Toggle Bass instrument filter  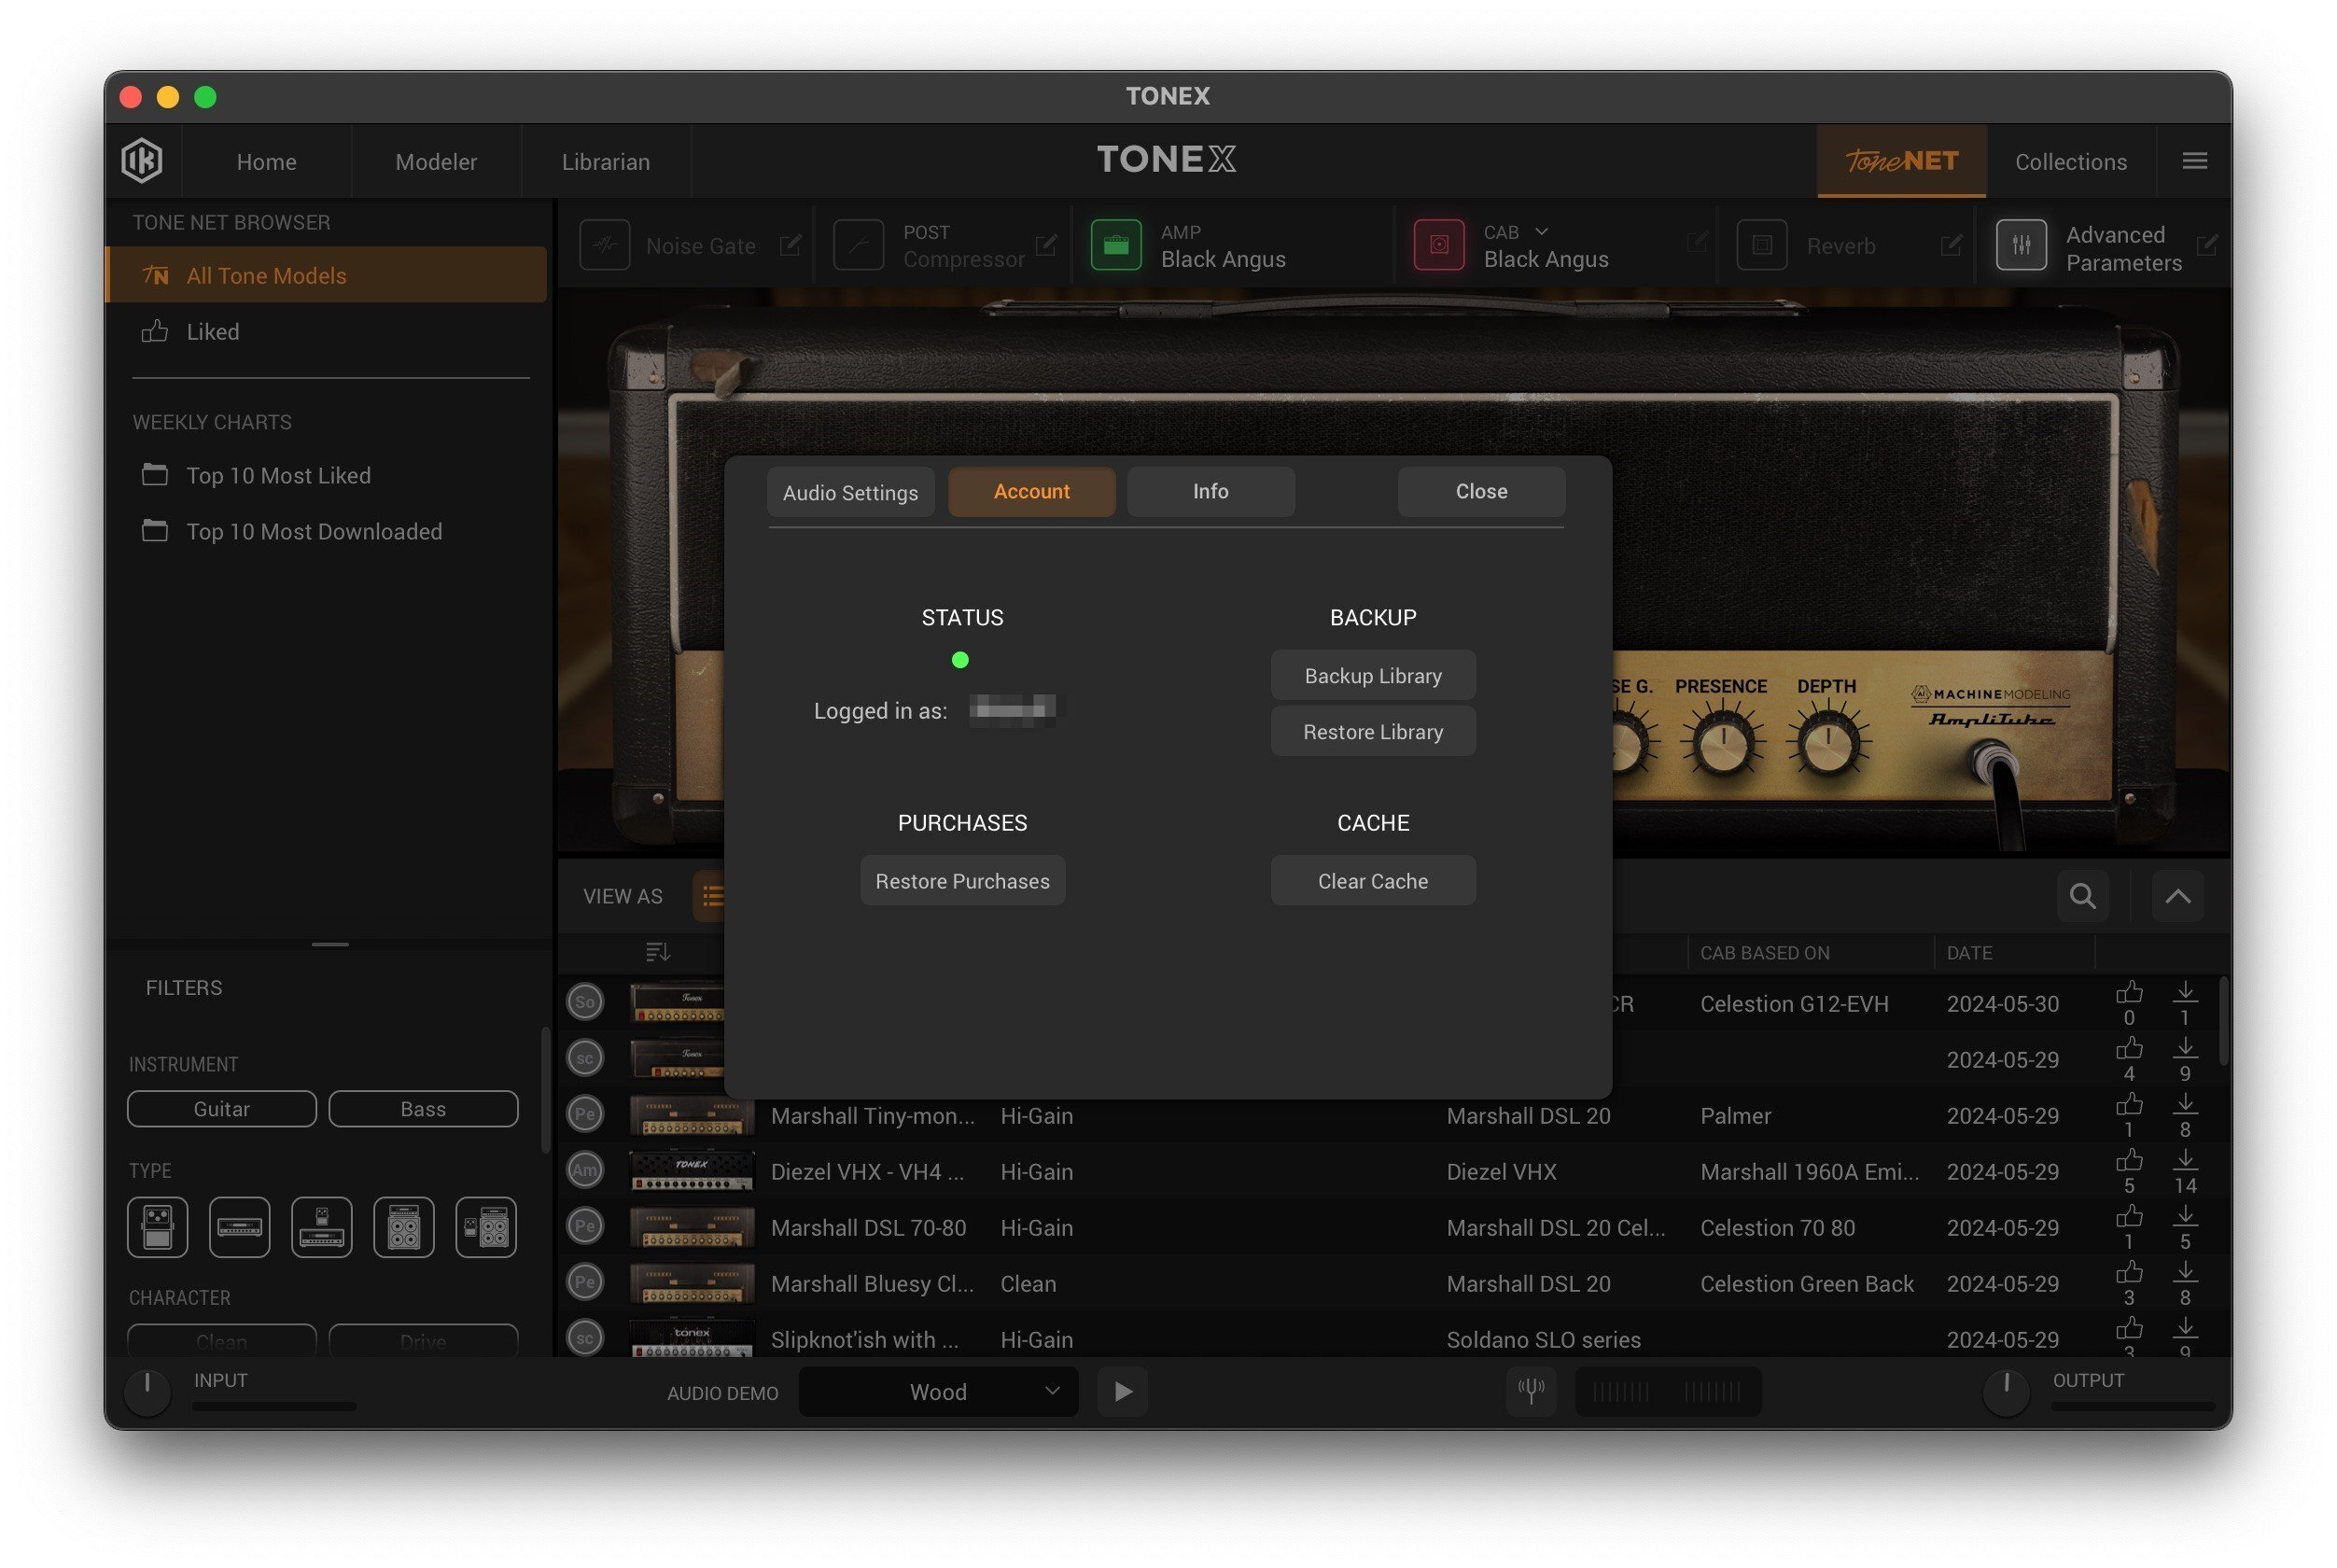(423, 1108)
